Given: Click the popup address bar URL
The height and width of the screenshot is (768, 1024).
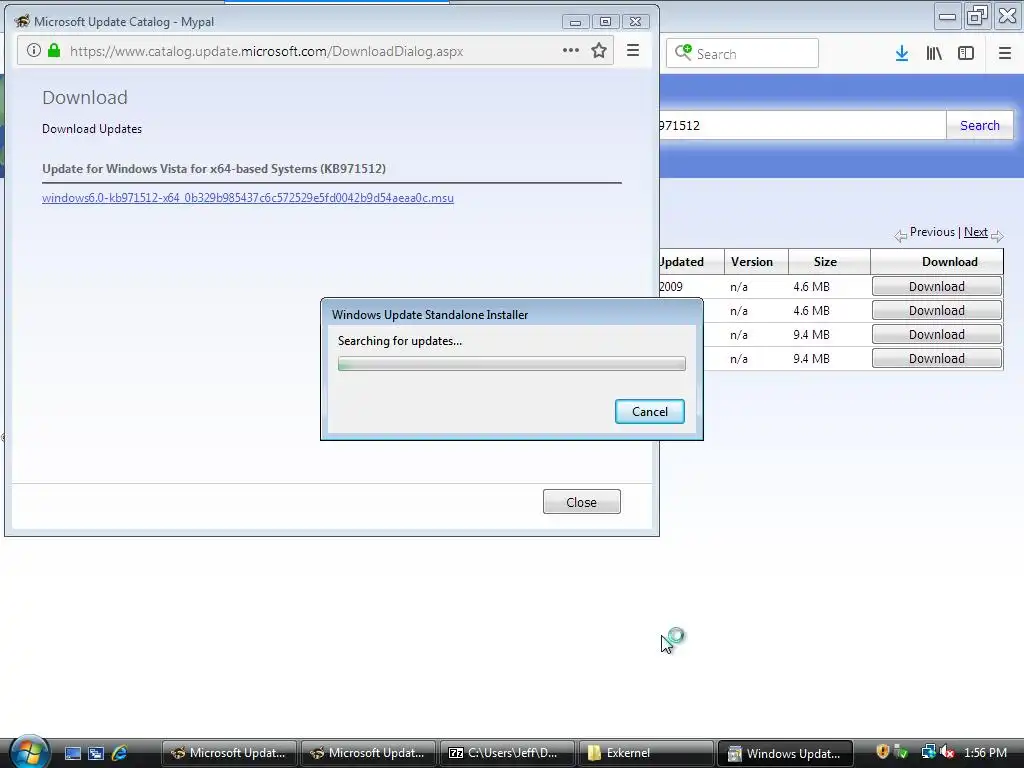Looking at the screenshot, I should coord(266,51).
